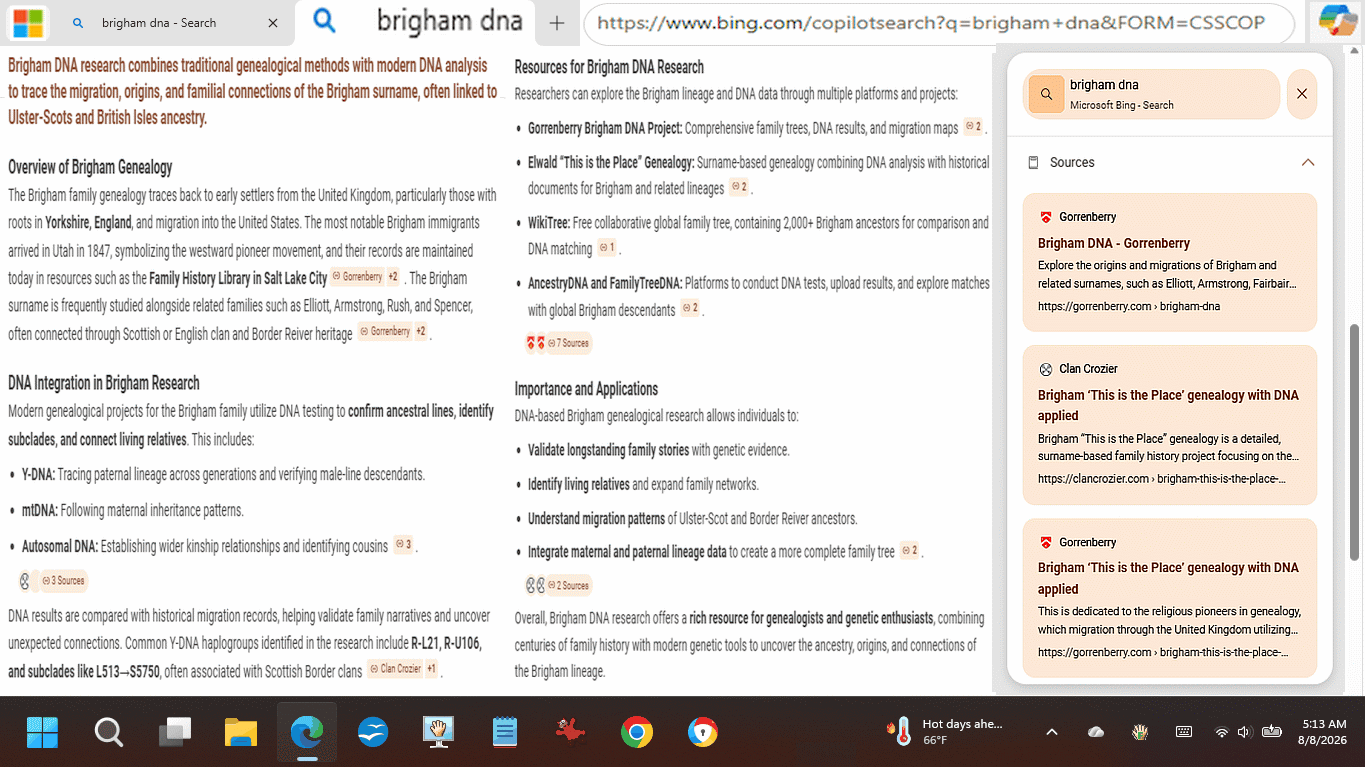The image size is (1365, 767).
Task: Click the 'DNA Integration in Brigham Research' heading
Action: point(104,383)
